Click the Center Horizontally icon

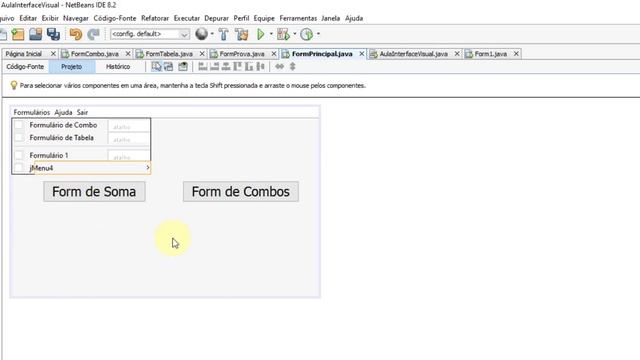[x=226, y=67]
